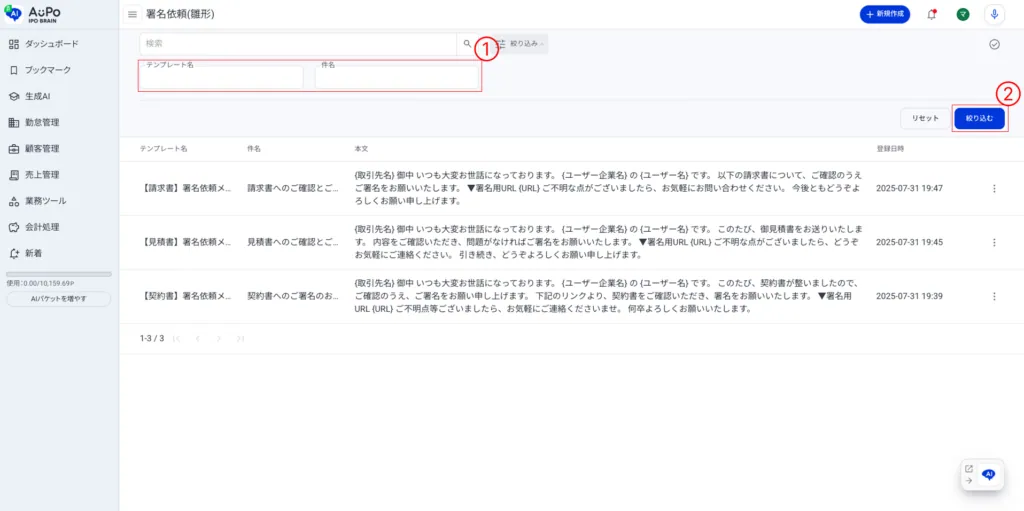Open row options for 【契約書】 template
Screen dimensions: 1024x511
pos(994,296)
